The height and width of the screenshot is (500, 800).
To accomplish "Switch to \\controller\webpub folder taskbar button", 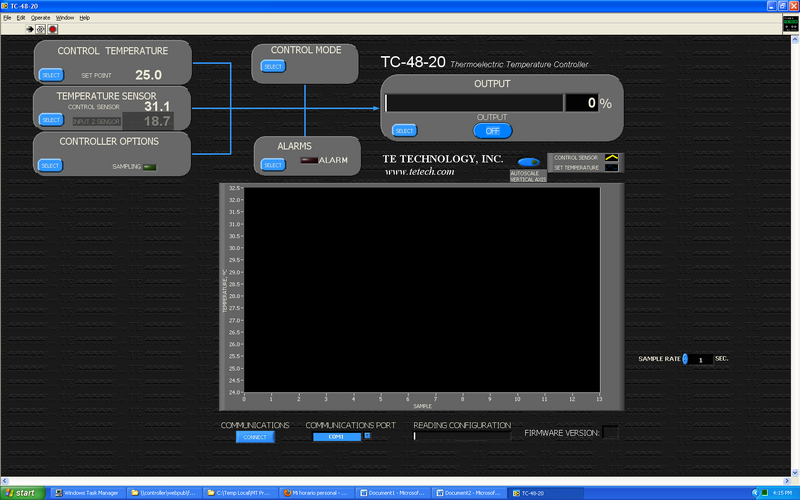I will pyautogui.click(x=164, y=493).
